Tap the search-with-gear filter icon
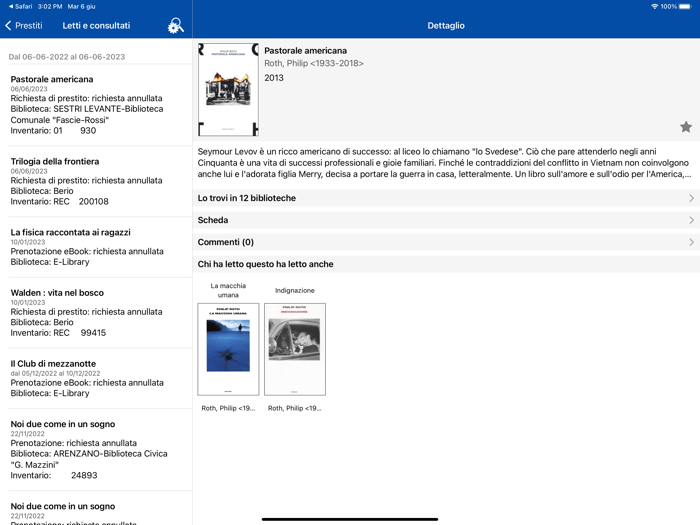The image size is (700, 525). click(175, 25)
